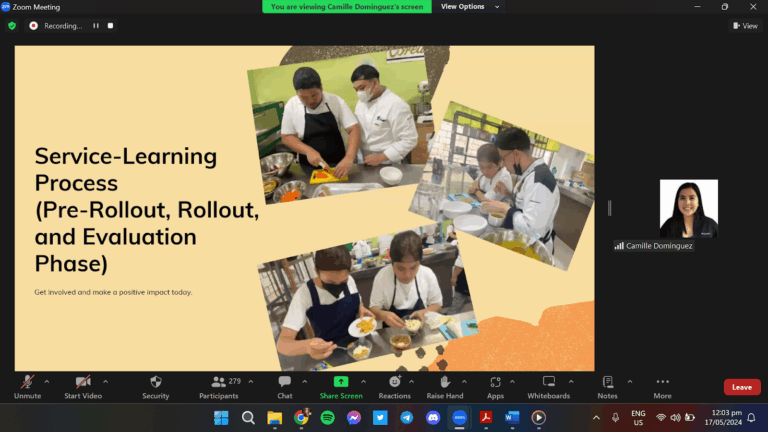This screenshot has width=768, height=432.
Task: Click the green Share Screen icon
Action: pos(340,381)
